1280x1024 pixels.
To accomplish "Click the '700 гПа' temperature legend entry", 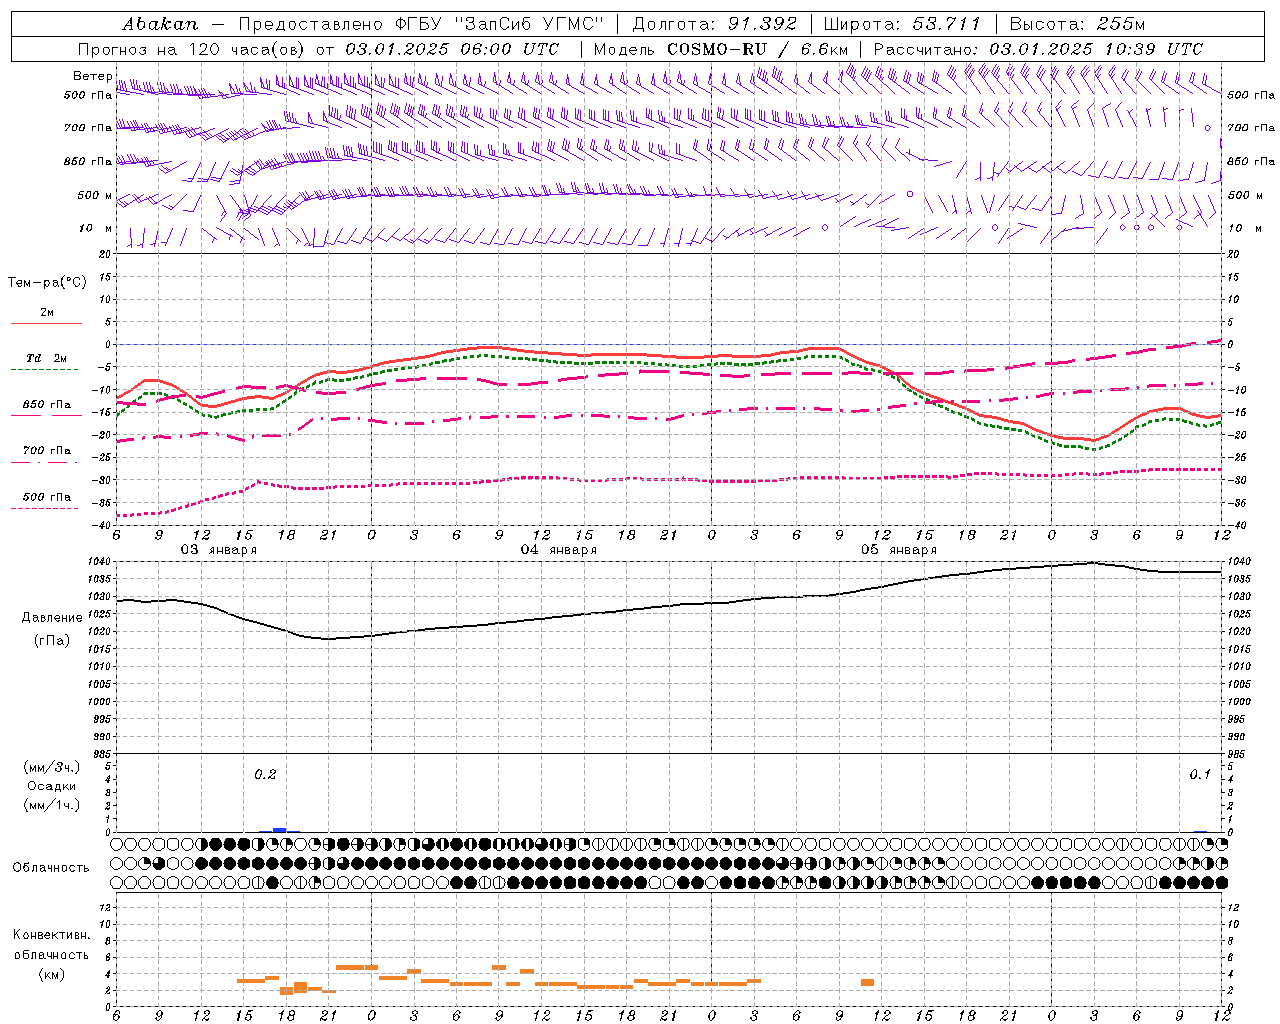I will 47,451.
